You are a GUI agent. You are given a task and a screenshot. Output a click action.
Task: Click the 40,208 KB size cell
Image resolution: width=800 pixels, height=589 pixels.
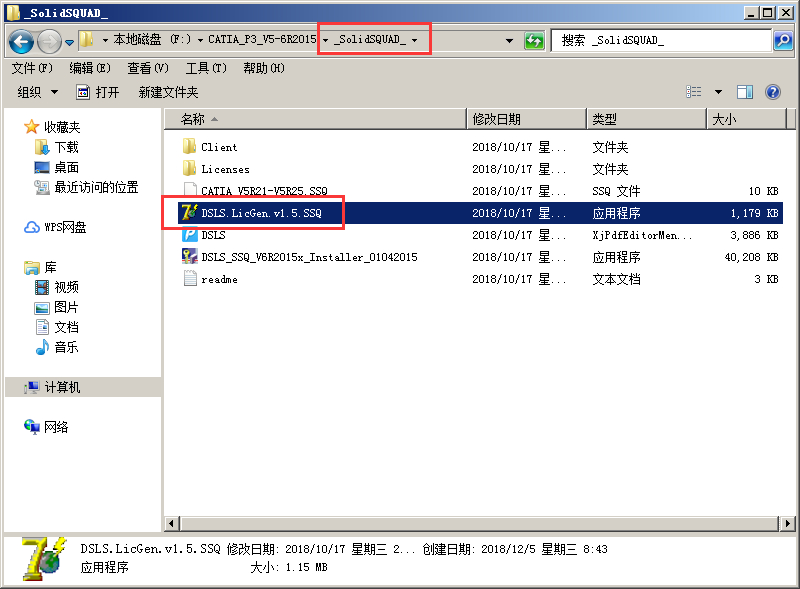751,257
